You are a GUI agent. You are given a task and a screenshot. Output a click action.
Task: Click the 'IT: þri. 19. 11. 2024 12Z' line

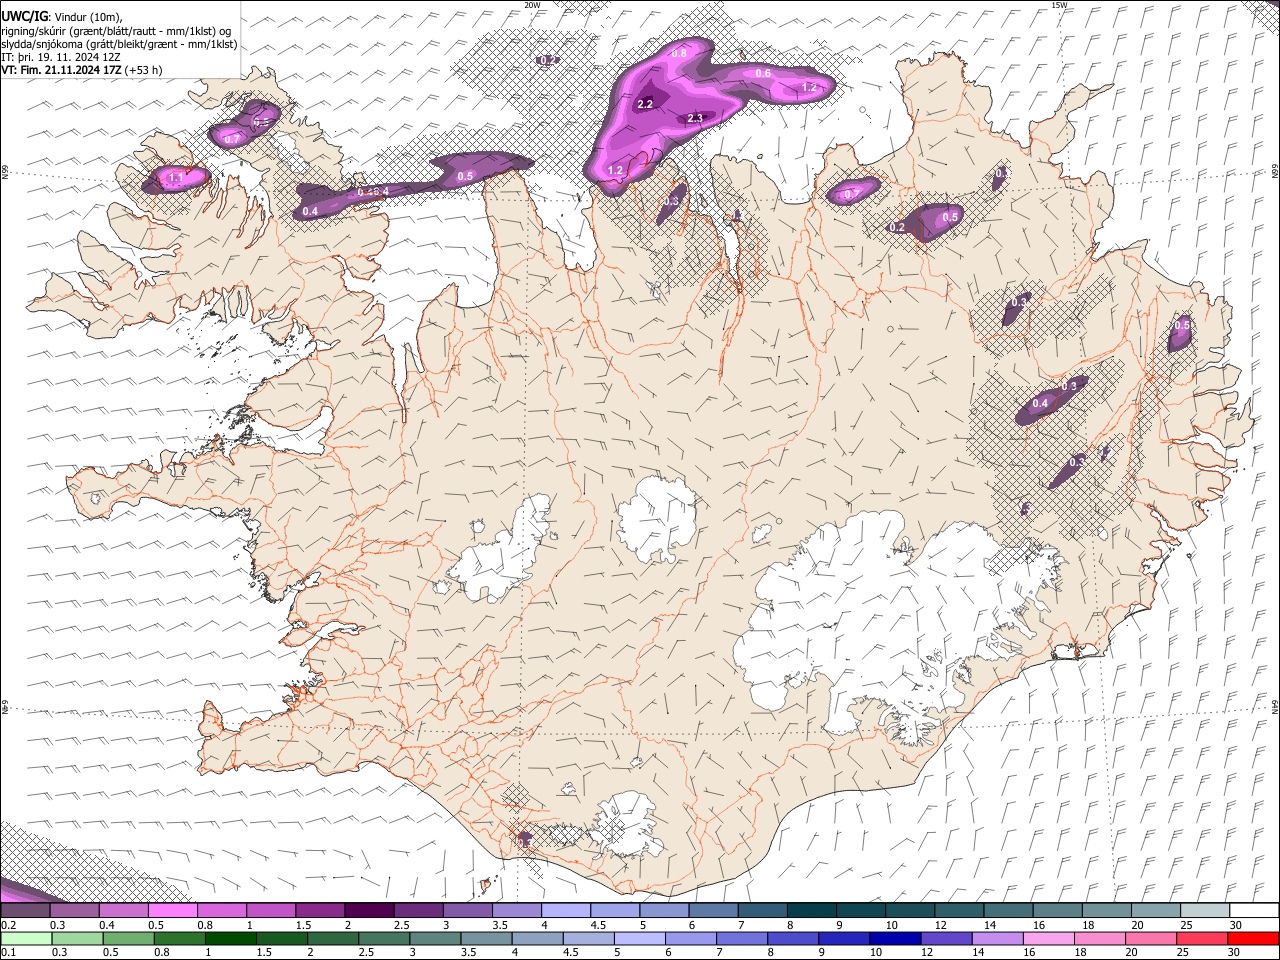pyautogui.click(x=61, y=57)
